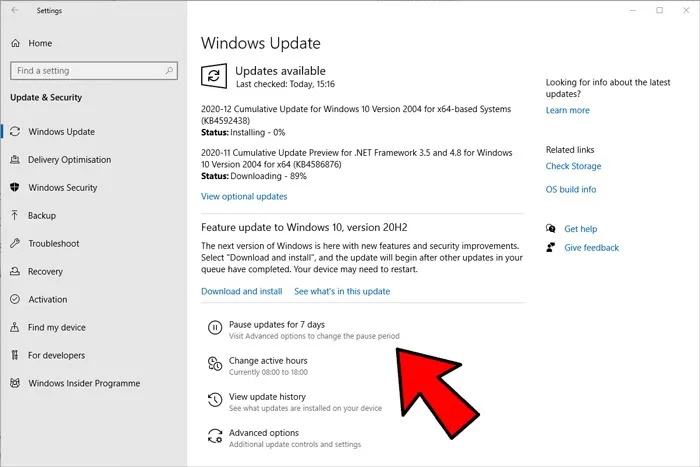Click View optional updates link
700x467 pixels.
point(244,197)
